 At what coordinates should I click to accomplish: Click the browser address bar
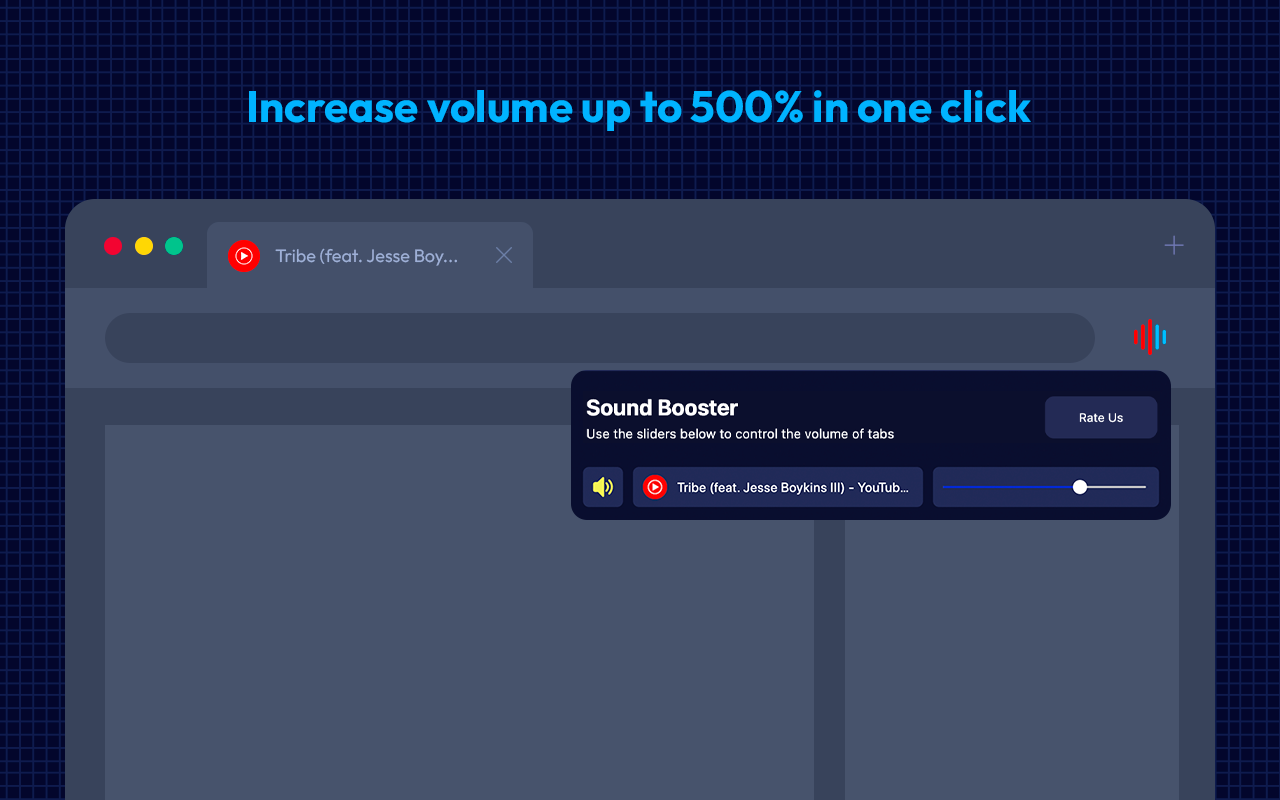600,338
